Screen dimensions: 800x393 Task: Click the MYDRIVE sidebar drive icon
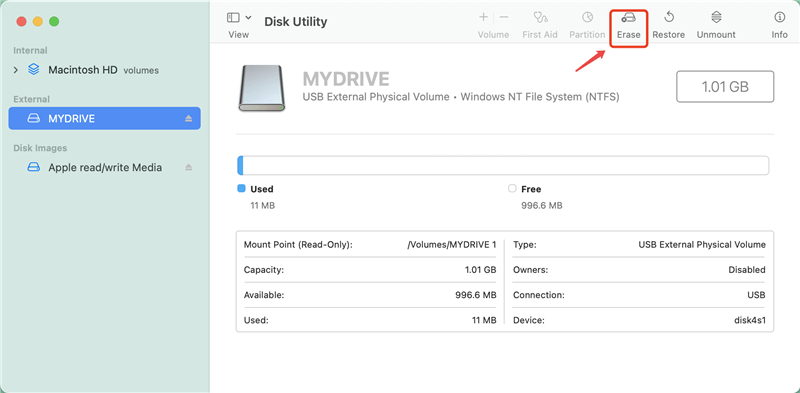click(x=33, y=118)
